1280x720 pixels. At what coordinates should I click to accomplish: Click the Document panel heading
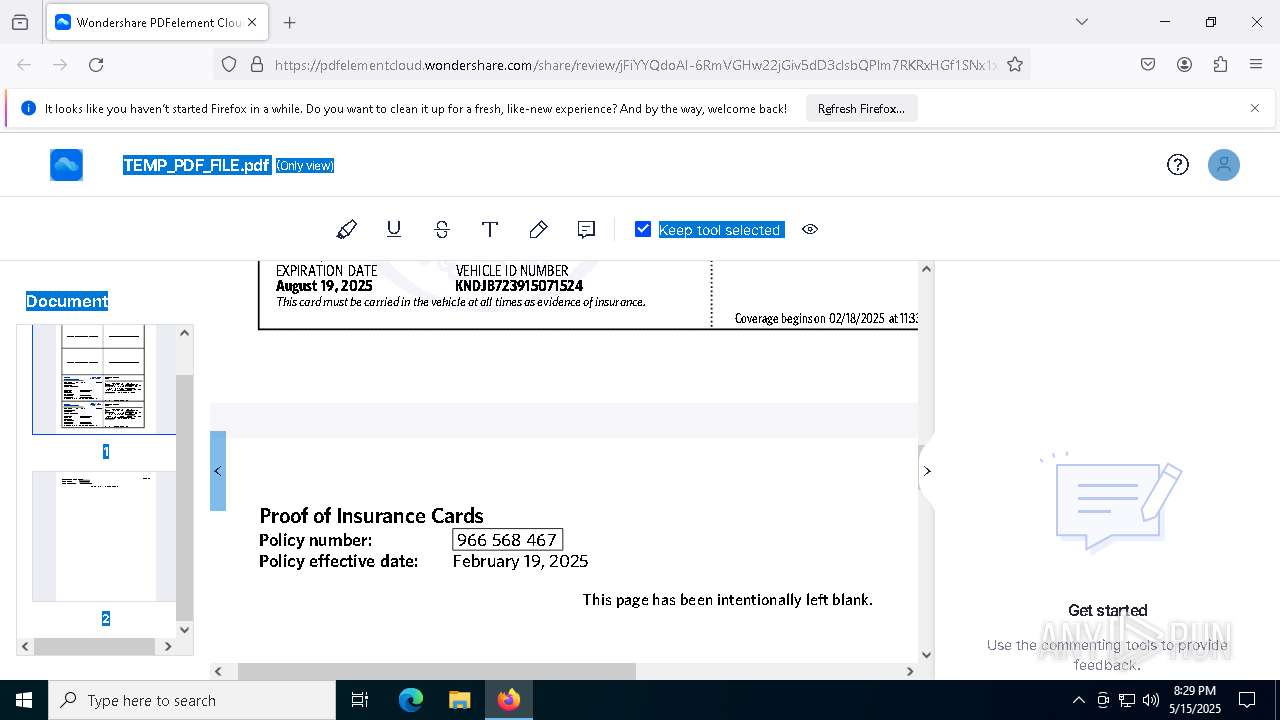67,301
